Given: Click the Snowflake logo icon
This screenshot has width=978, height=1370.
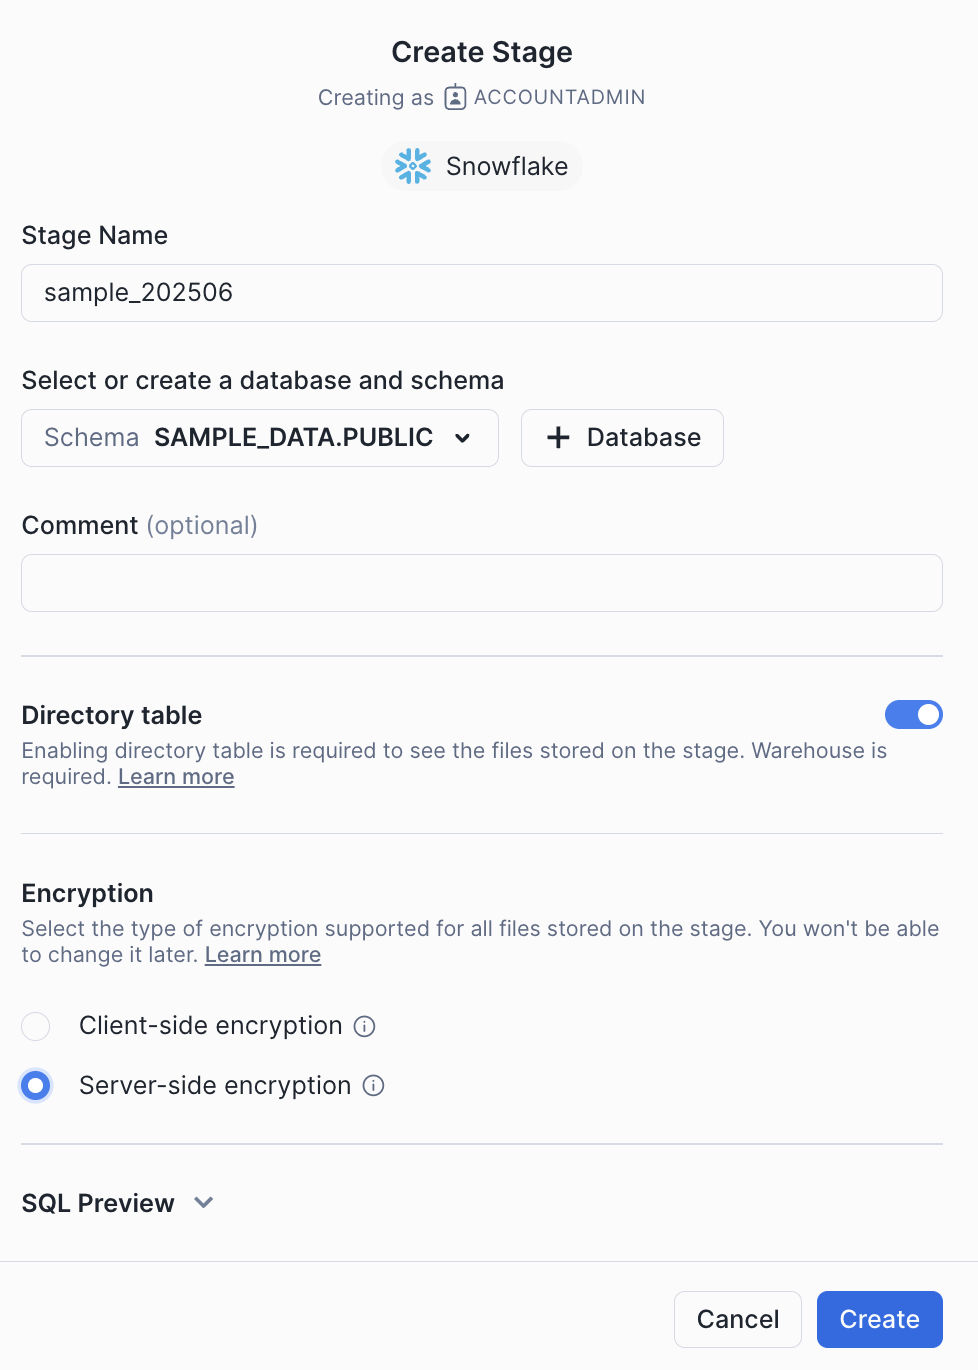Looking at the screenshot, I should 412,166.
